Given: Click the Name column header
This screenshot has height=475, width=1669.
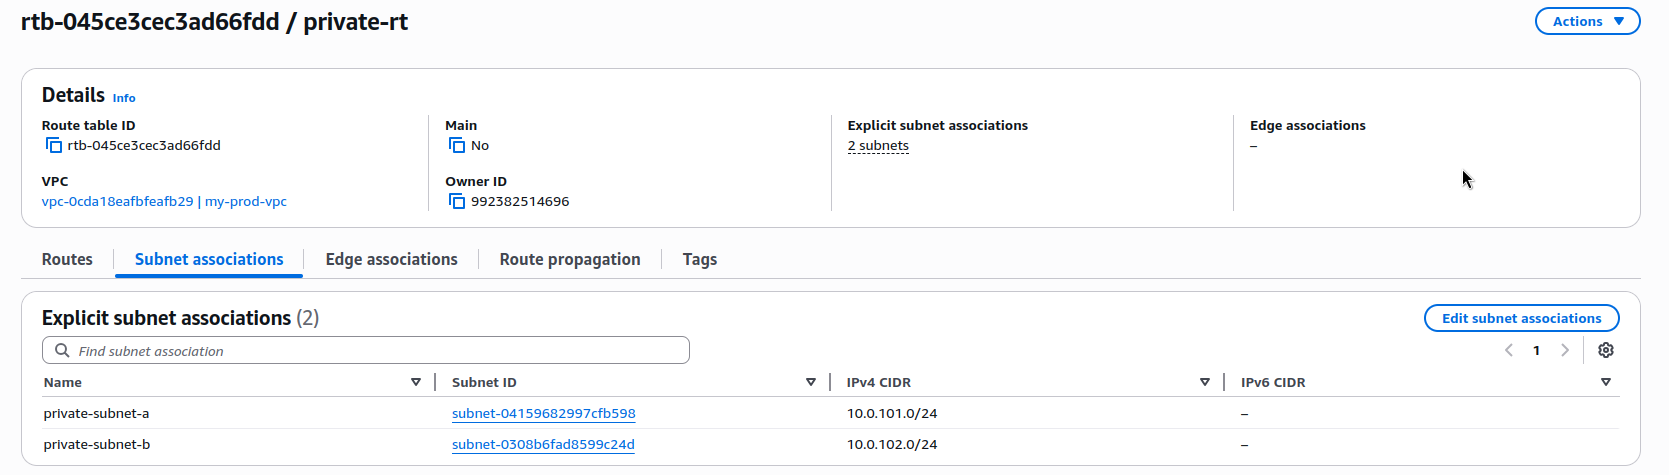Looking at the screenshot, I should (x=63, y=382).
